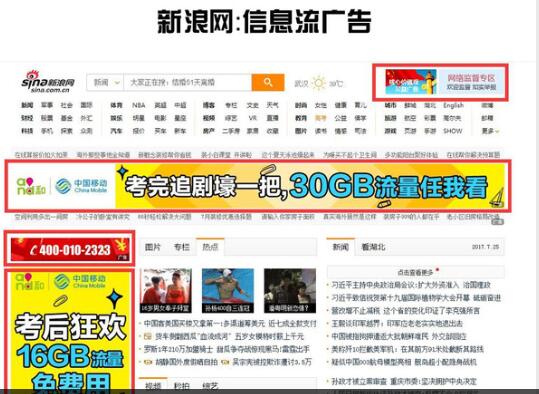Screen dimensions: 539x394
Task: Open headline 胡静国外度假晒自拍
Action: (x=186, y=362)
